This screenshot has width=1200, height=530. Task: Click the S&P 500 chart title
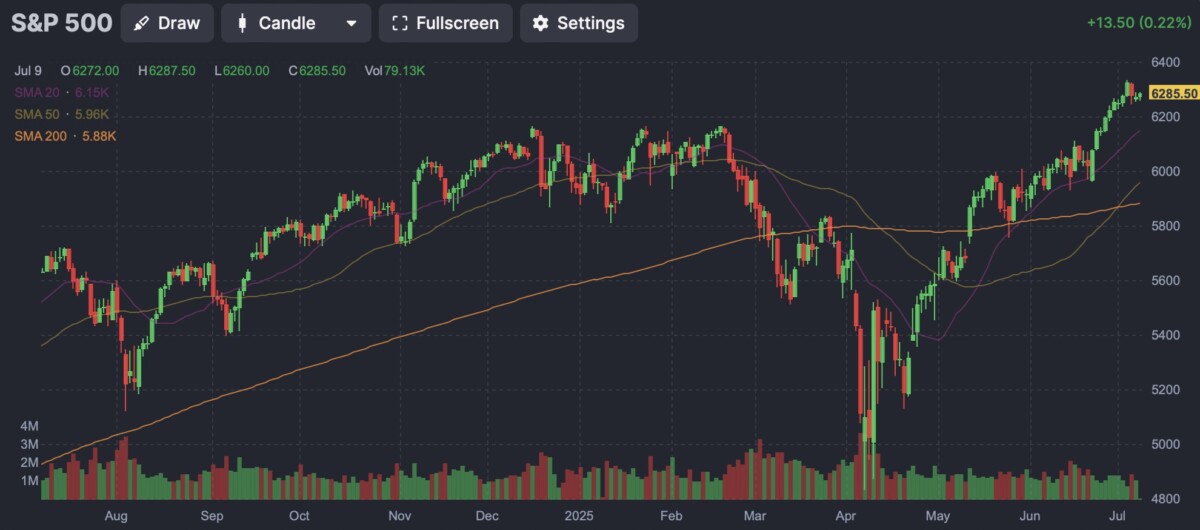point(62,23)
